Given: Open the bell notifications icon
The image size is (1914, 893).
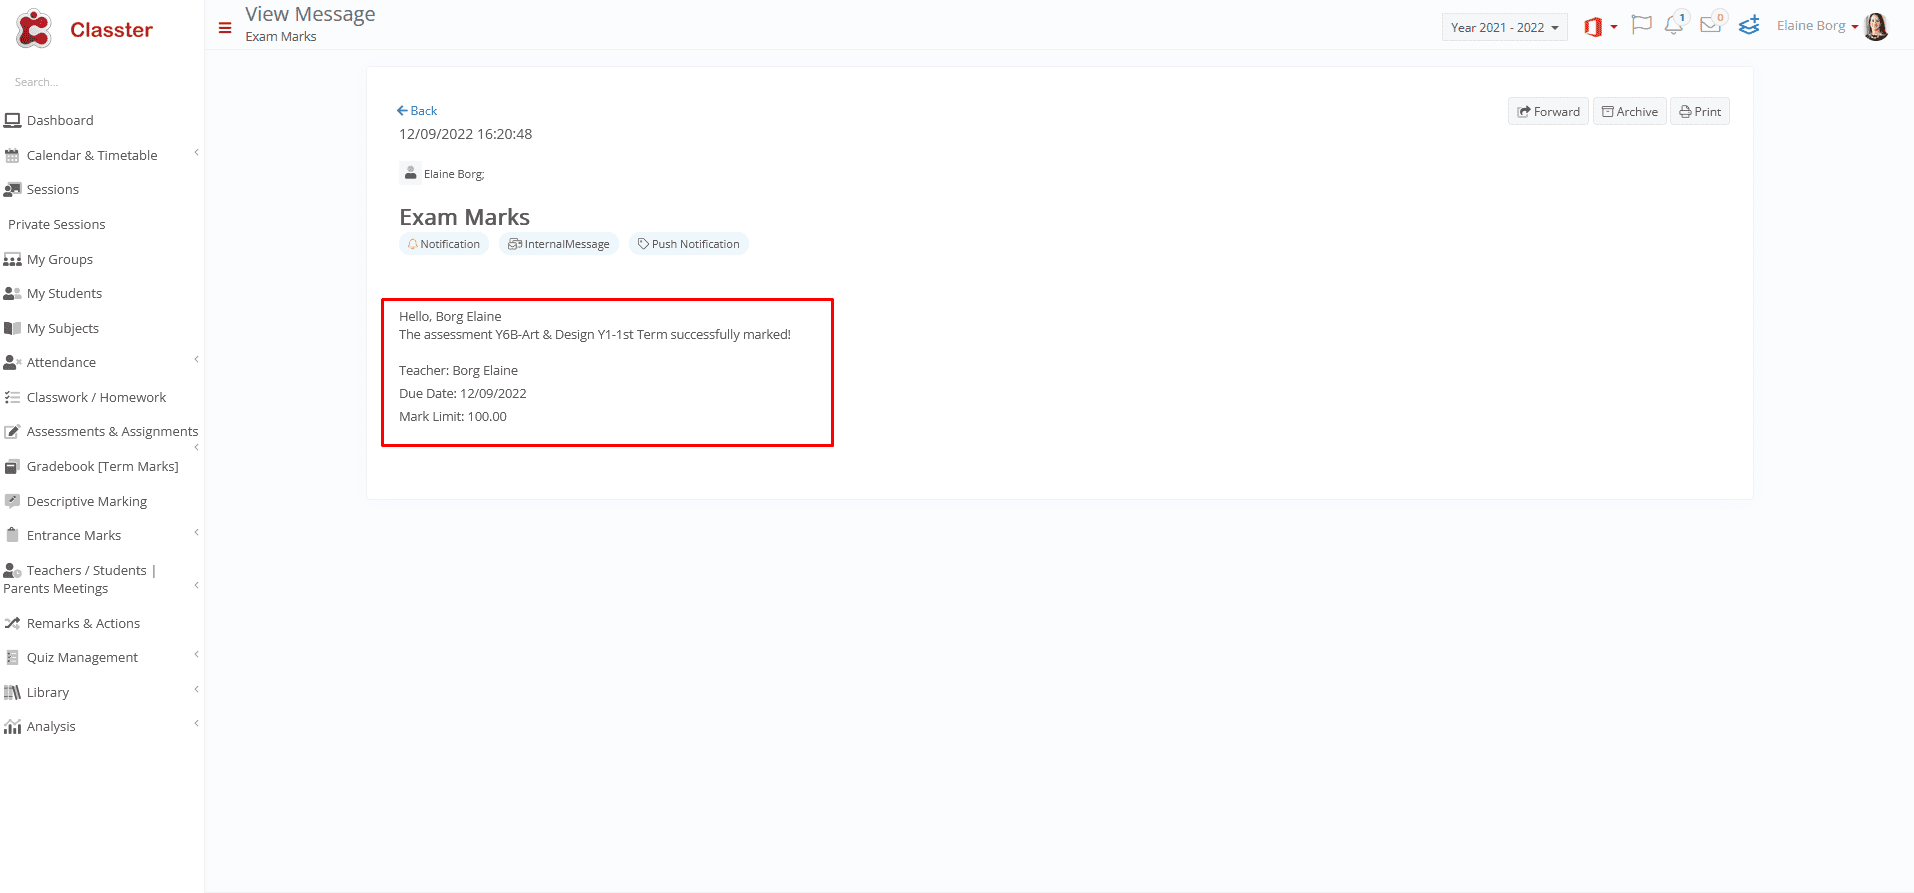Looking at the screenshot, I should click(x=1675, y=24).
